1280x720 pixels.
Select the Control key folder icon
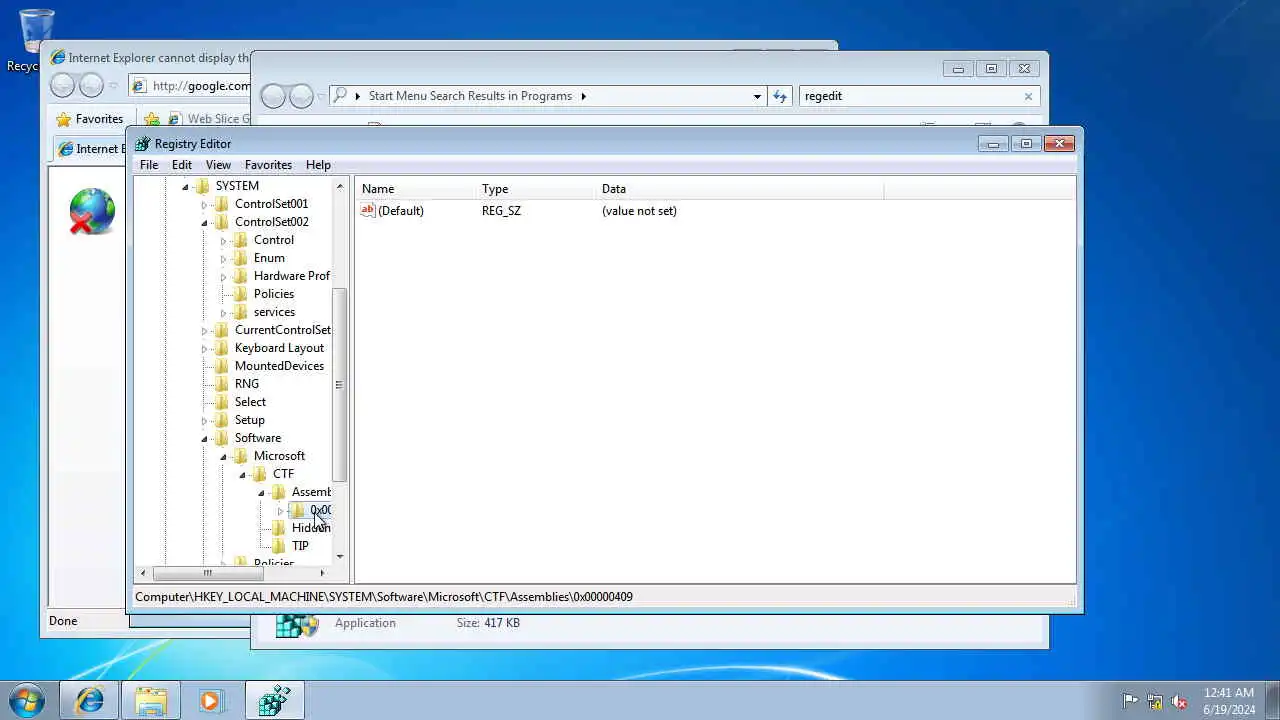click(x=240, y=240)
